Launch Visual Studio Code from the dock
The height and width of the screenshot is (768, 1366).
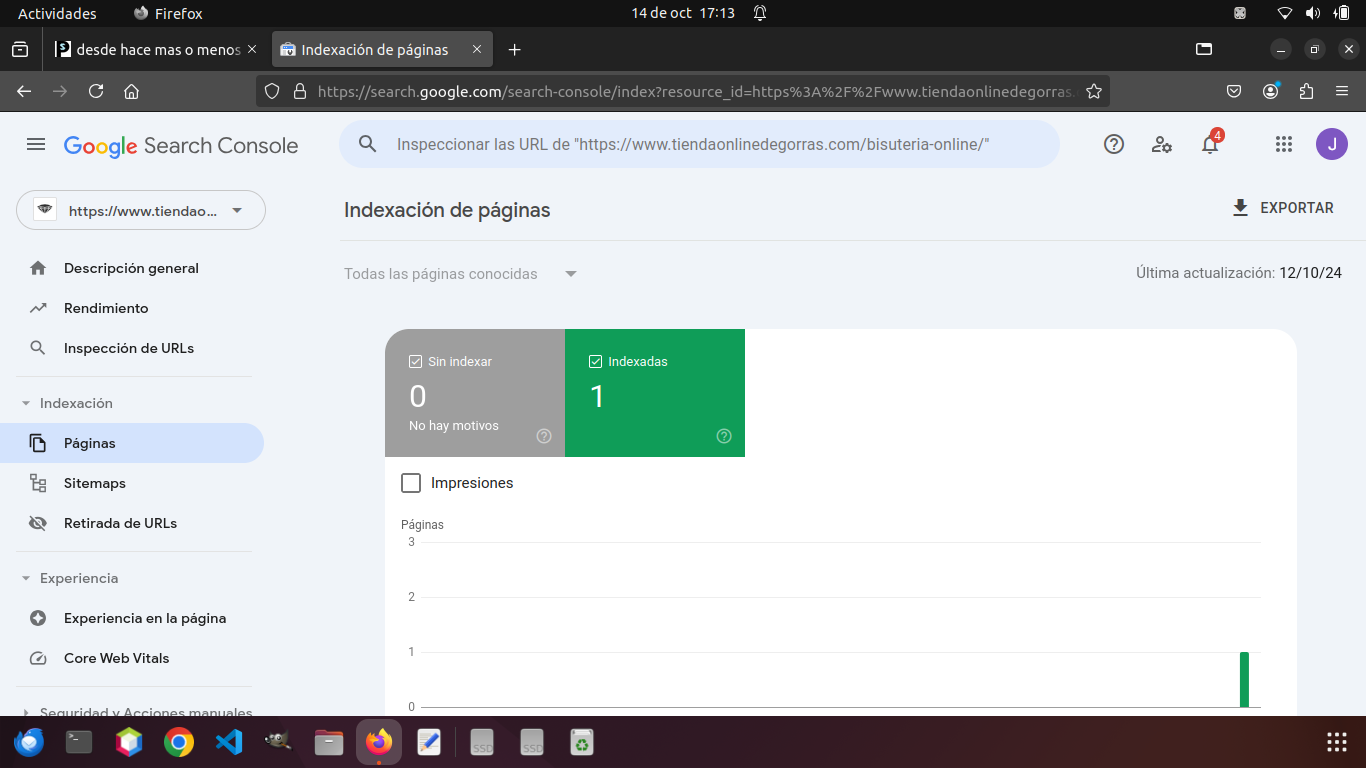[x=229, y=742]
